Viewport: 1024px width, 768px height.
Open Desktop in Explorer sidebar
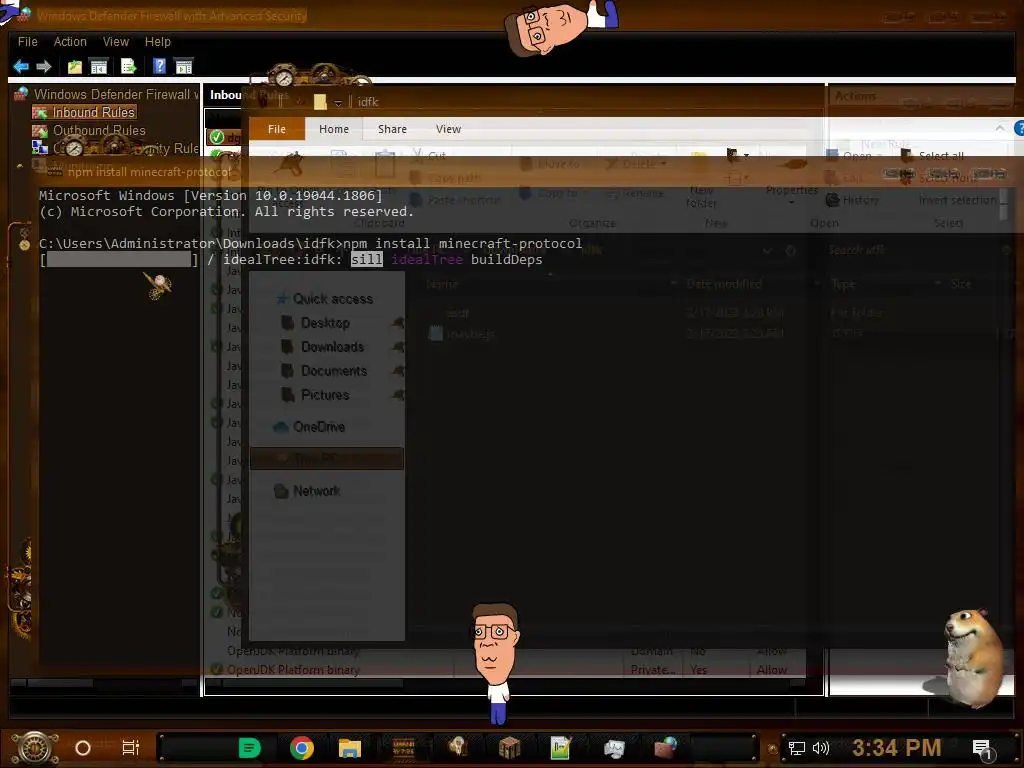tap(316, 323)
